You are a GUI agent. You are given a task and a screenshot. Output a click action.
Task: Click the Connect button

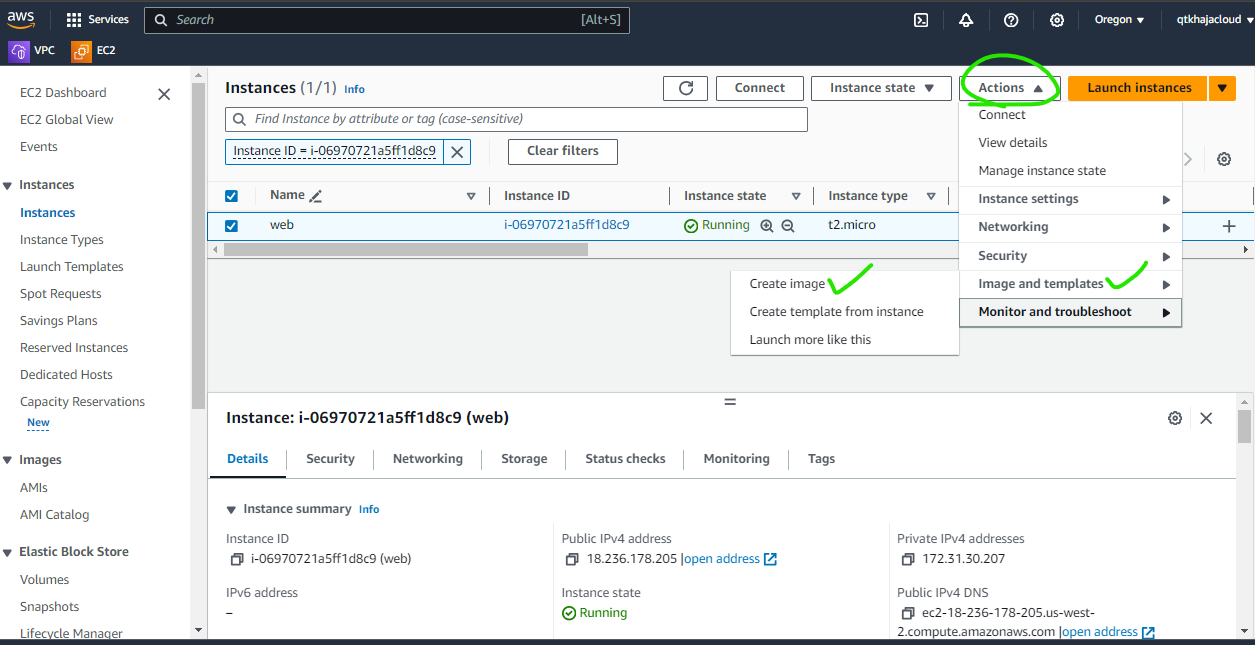[759, 88]
